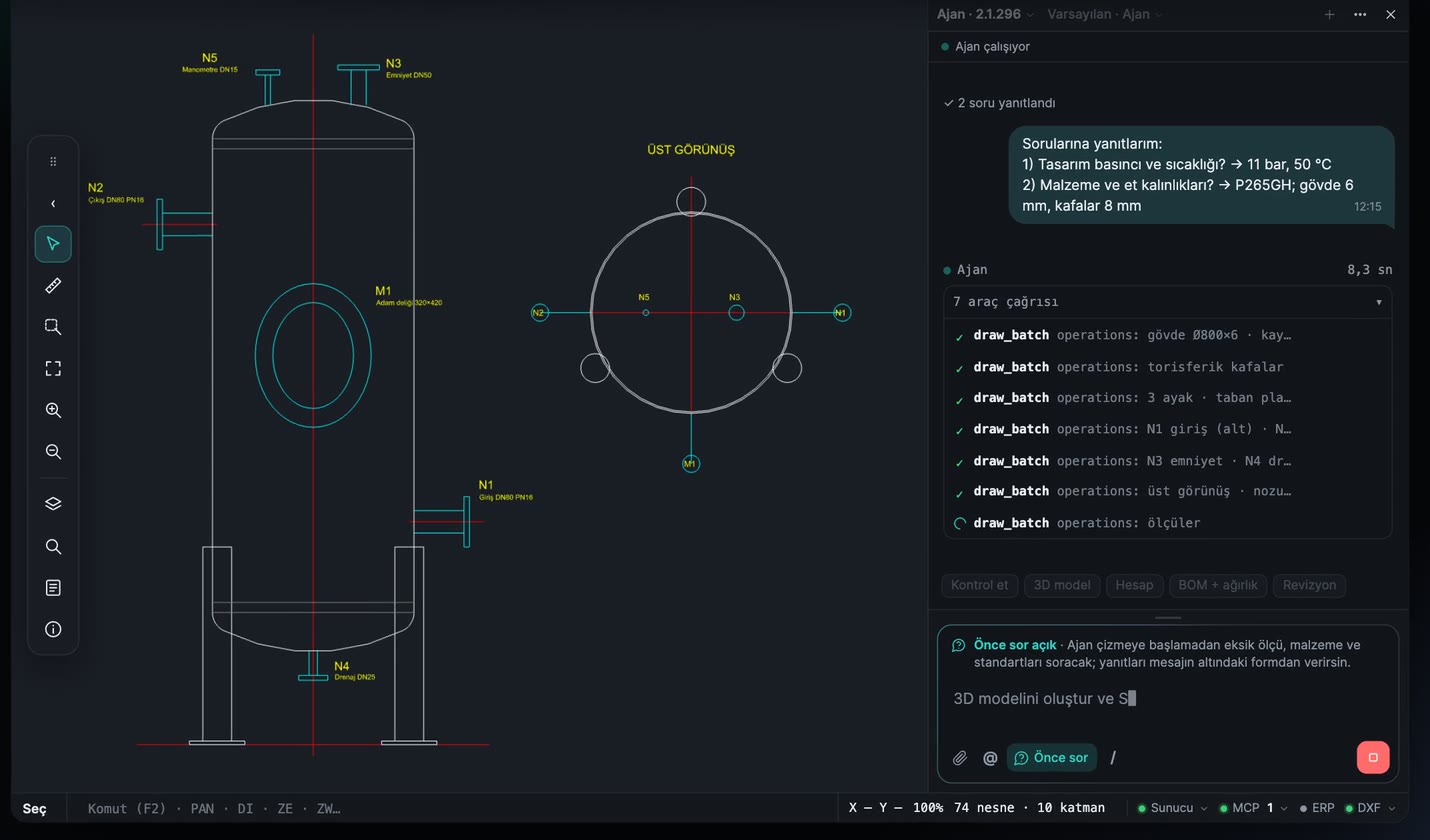
Task: Activate the ruler measure tool
Action: tap(53, 286)
